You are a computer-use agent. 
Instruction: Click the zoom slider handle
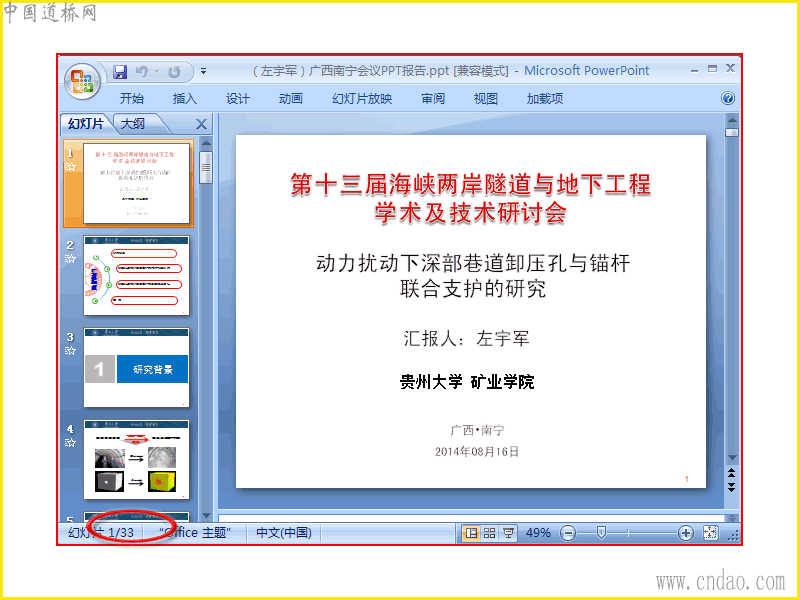601,533
